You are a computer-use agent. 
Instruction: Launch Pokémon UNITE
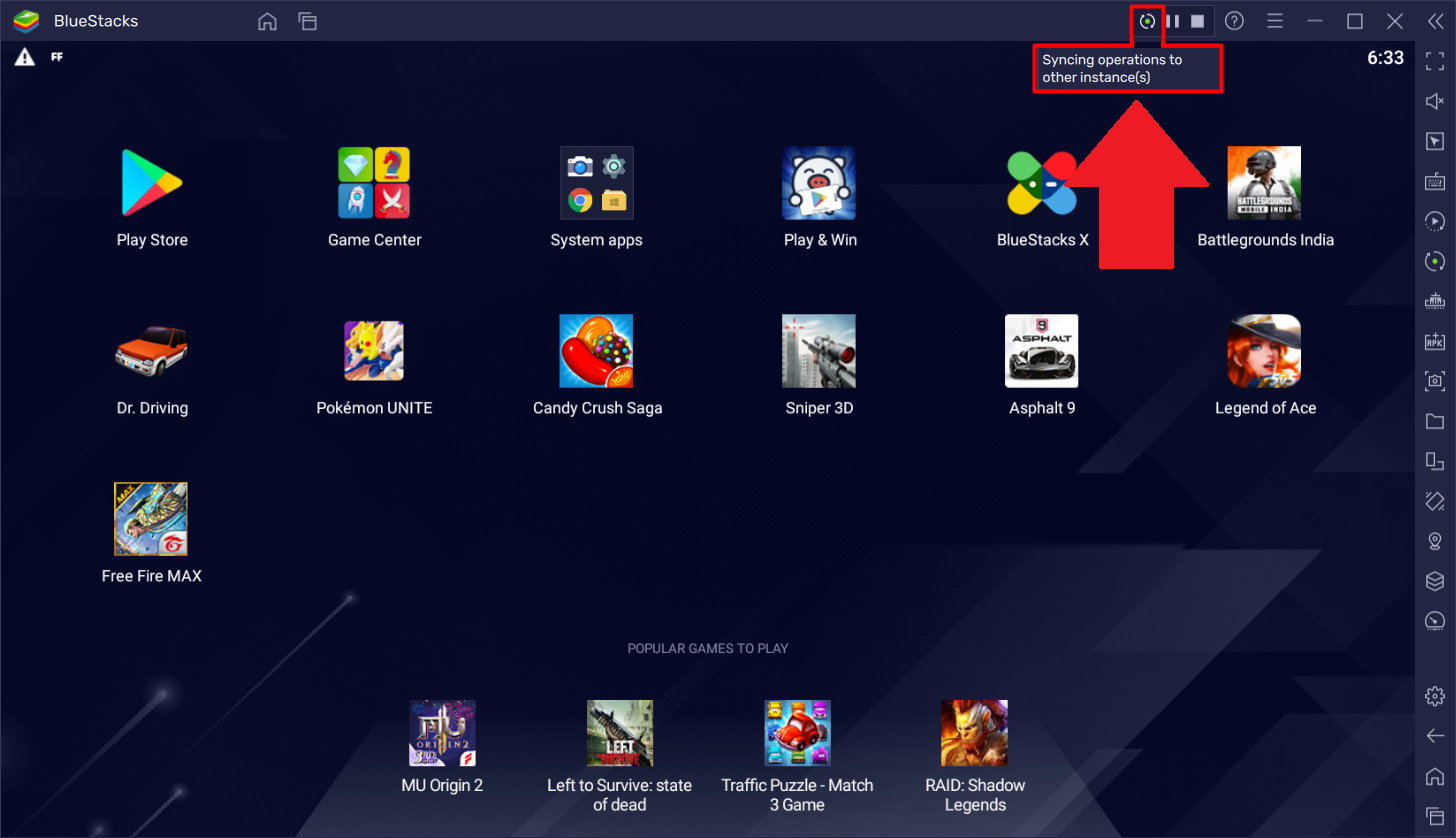tap(375, 351)
